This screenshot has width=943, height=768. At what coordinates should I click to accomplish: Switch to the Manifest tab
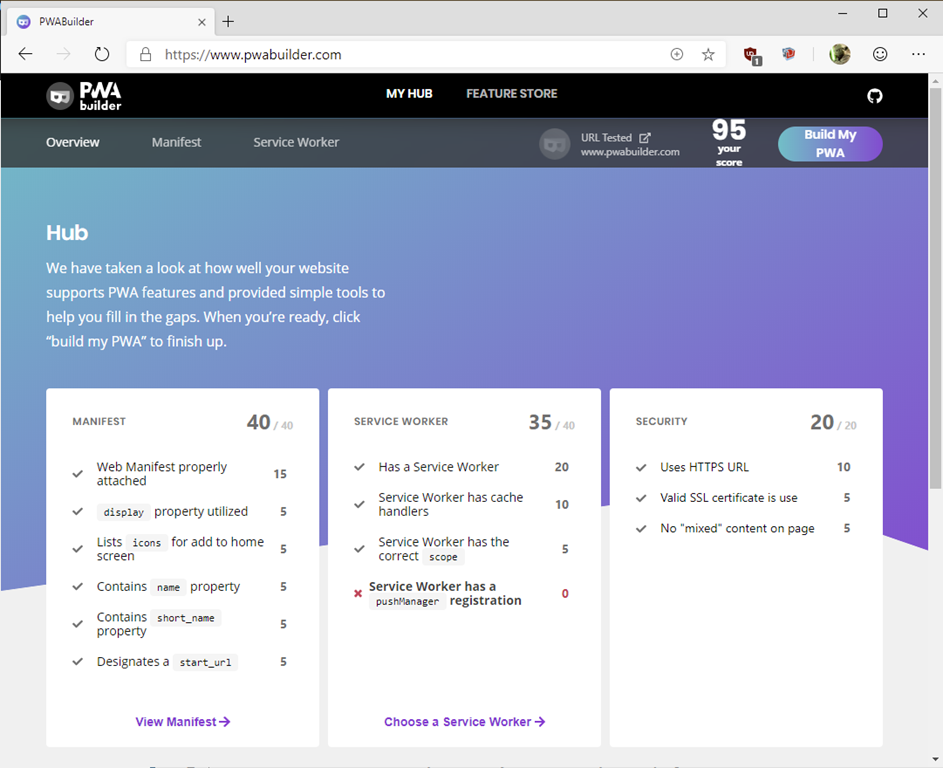click(176, 143)
